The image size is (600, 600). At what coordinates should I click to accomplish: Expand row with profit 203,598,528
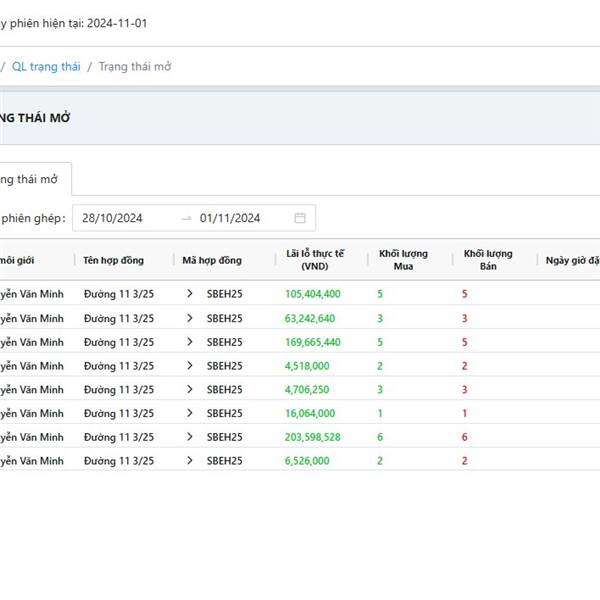[189, 437]
